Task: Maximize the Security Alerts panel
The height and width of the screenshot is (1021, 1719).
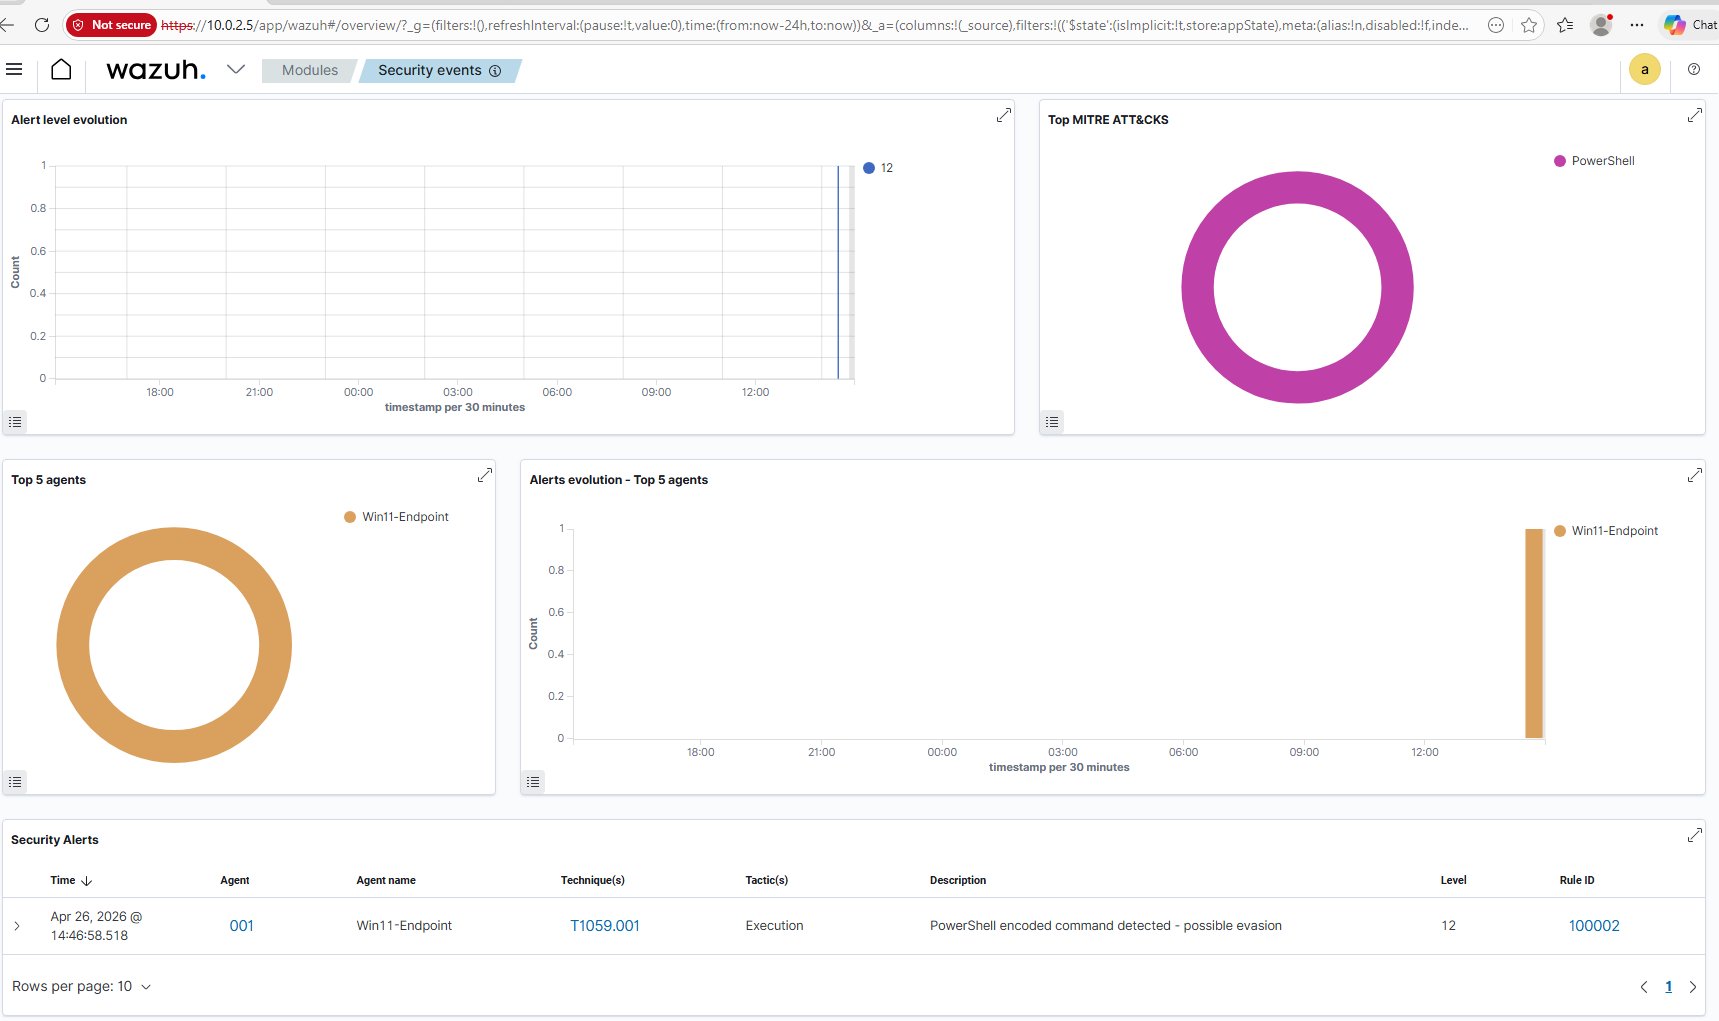Action: pos(1694,835)
